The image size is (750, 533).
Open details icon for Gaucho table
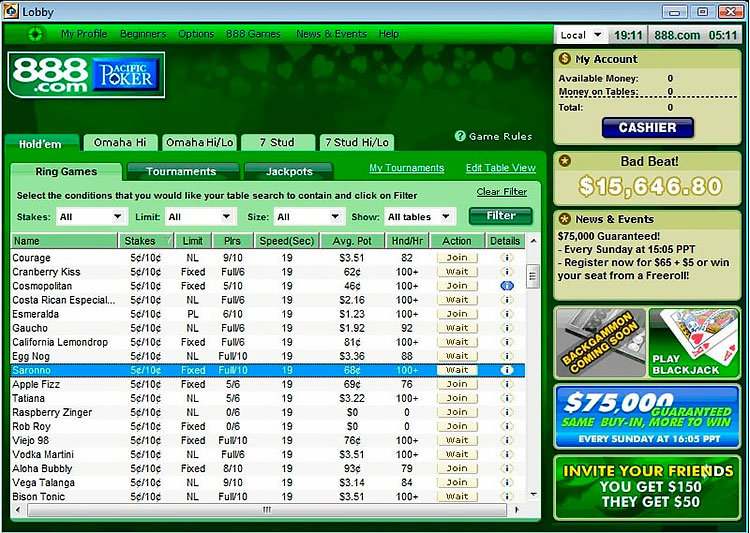pyautogui.click(x=507, y=328)
